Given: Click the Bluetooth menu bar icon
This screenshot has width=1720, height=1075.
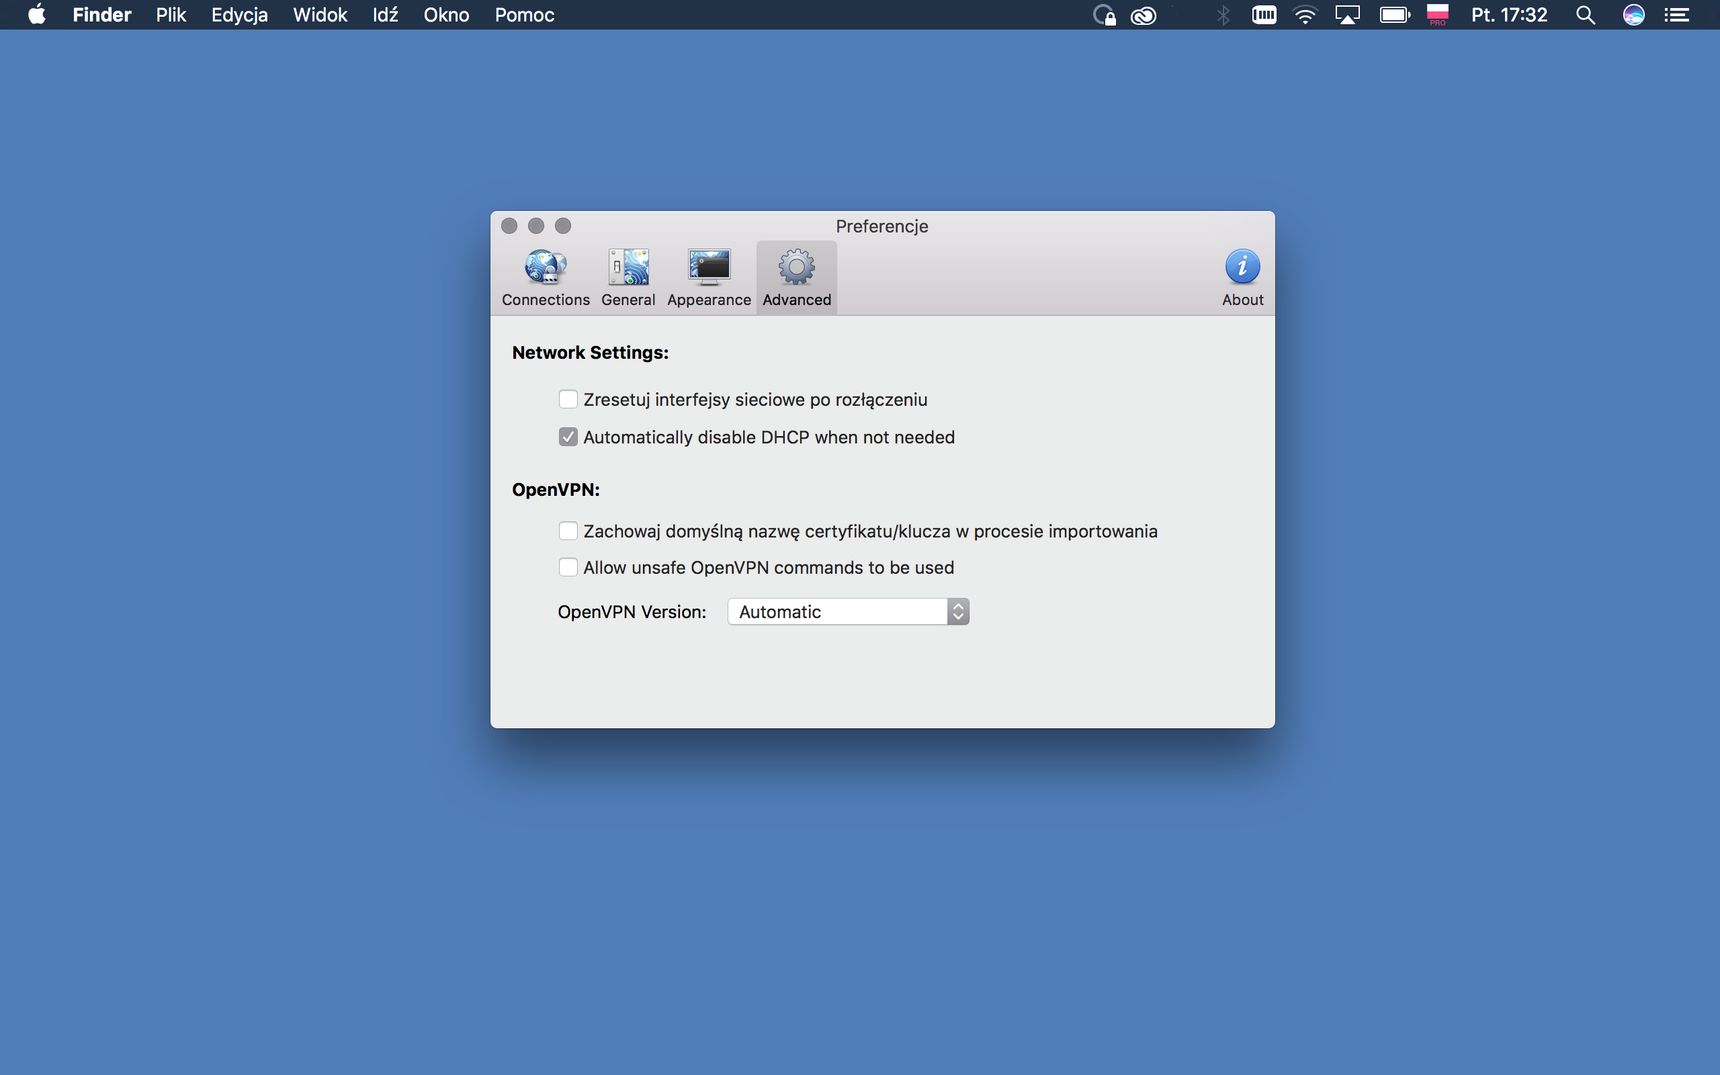Looking at the screenshot, I should pos(1223,15).
